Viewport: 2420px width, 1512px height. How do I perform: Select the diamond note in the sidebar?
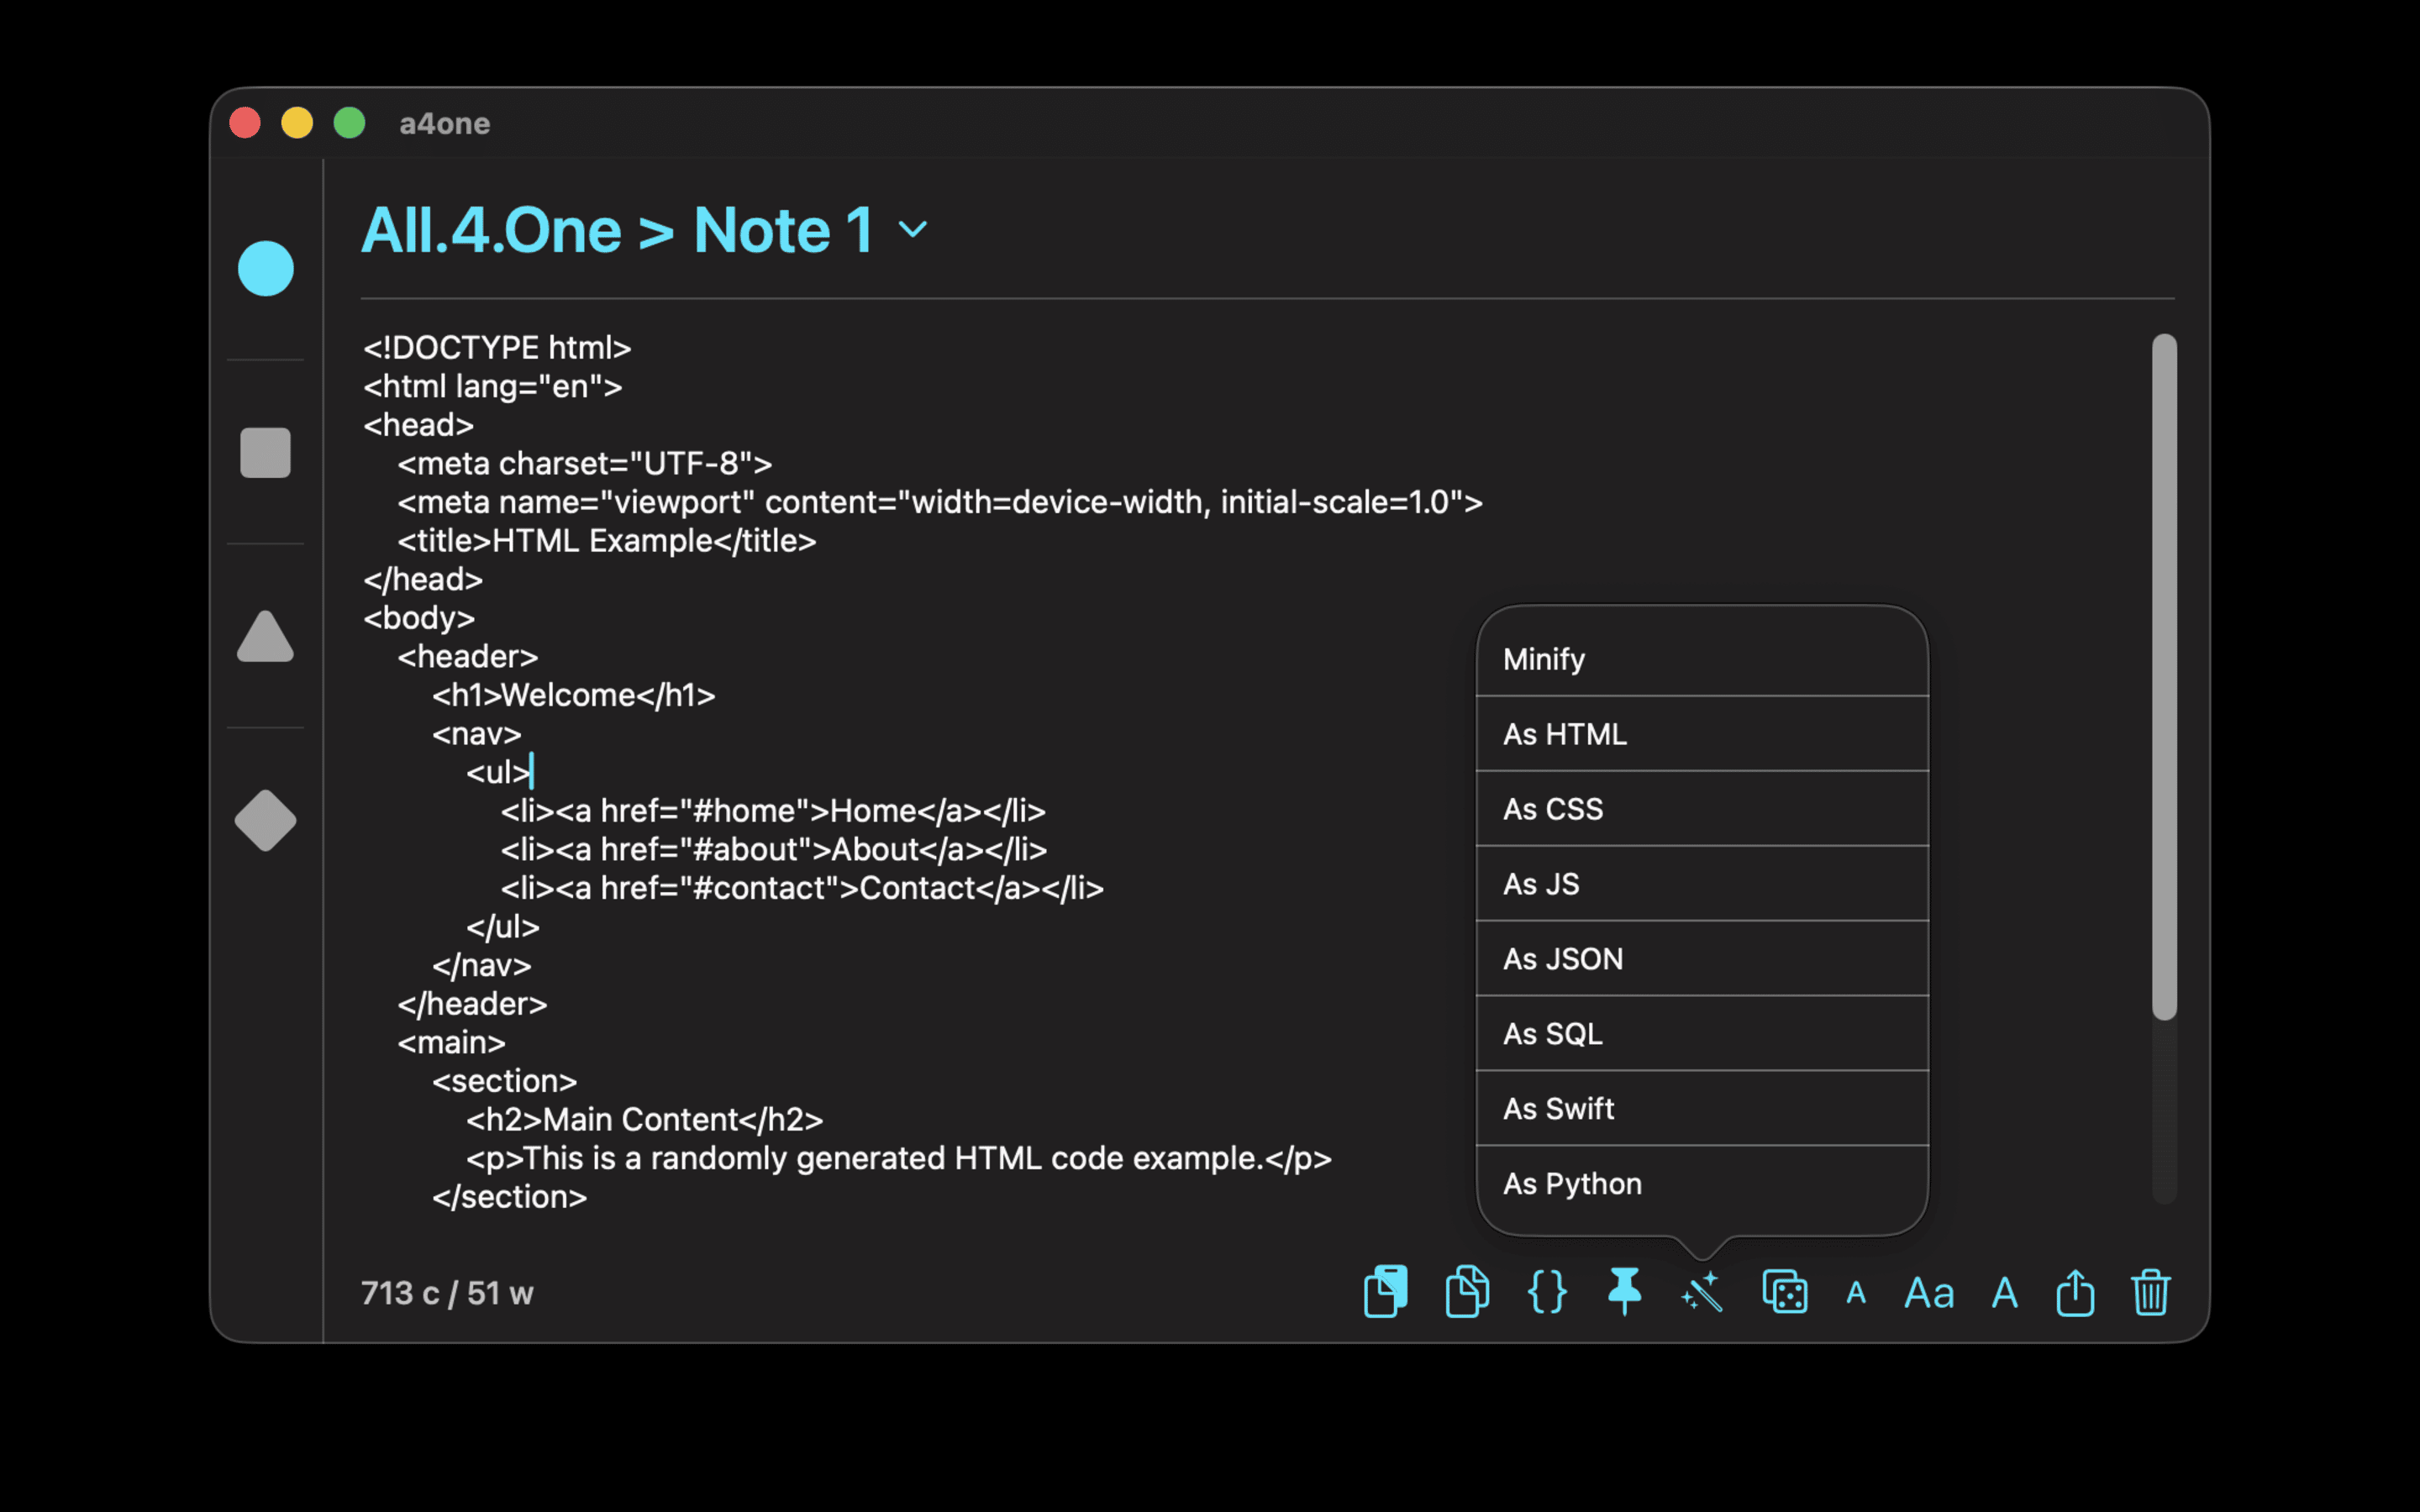265,820
